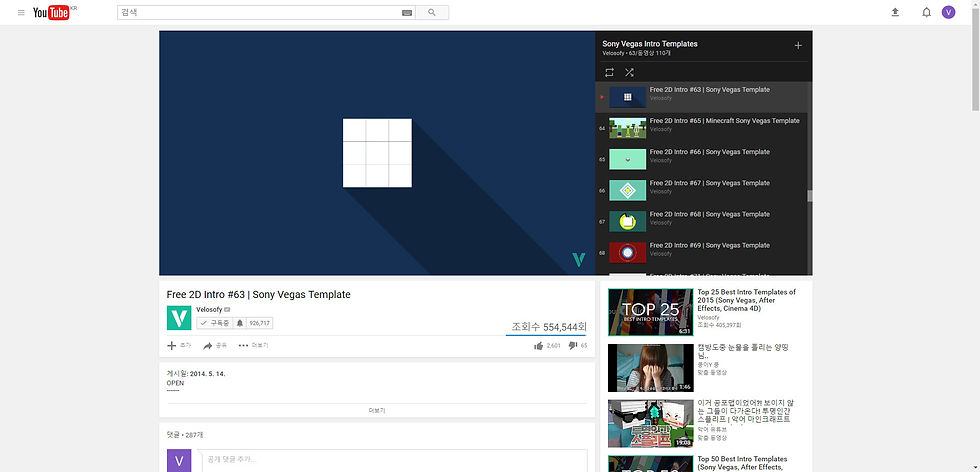
Task: Click the commenter avatar V beside comment box
Action: [x=179, y=461]
